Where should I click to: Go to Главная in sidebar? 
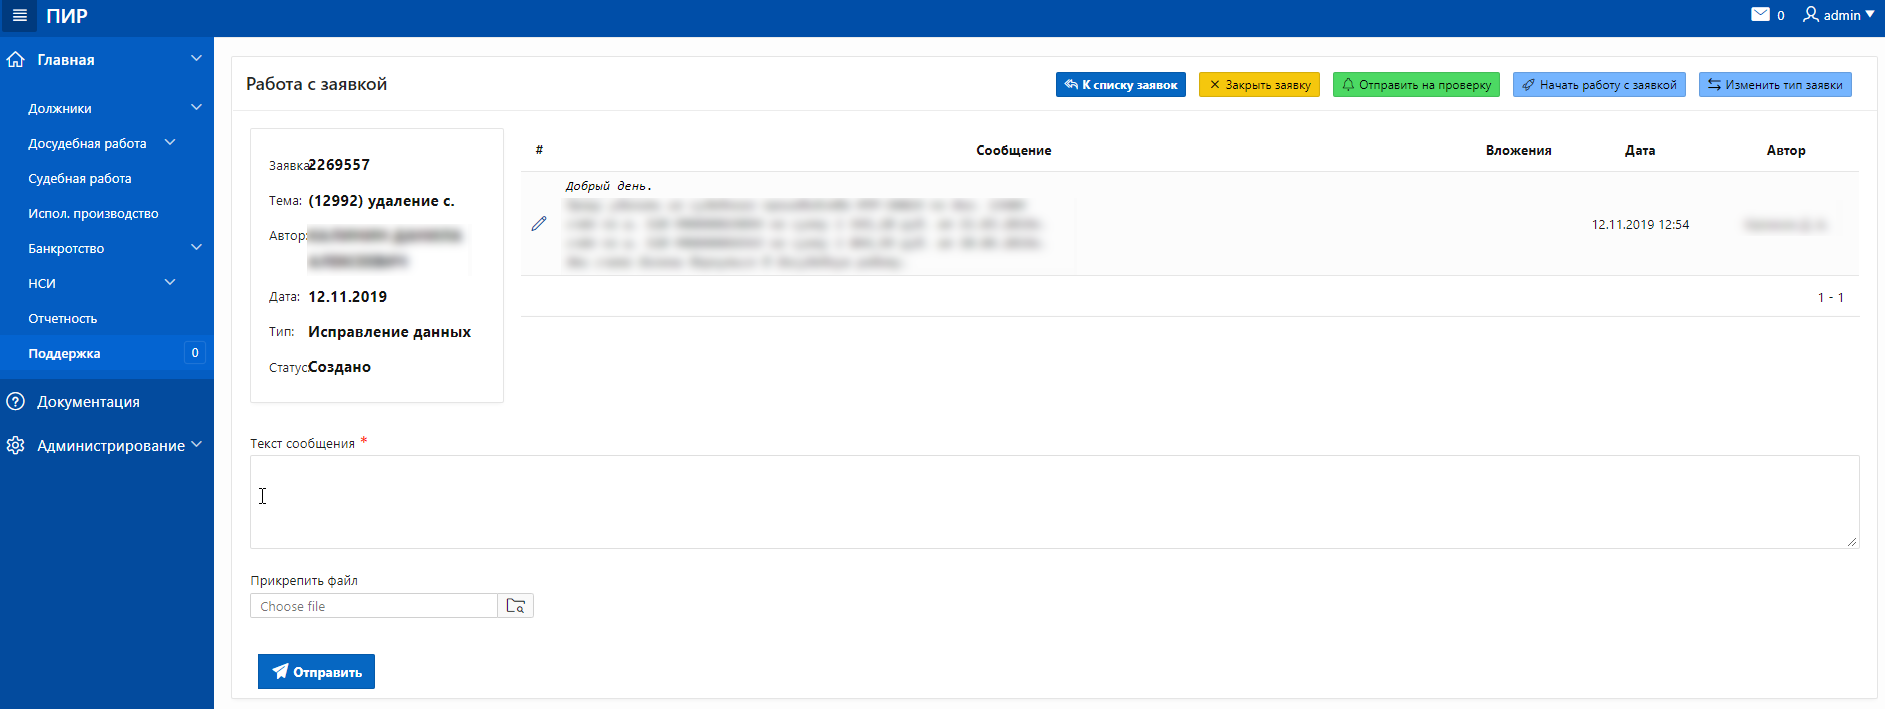(66, 59)
